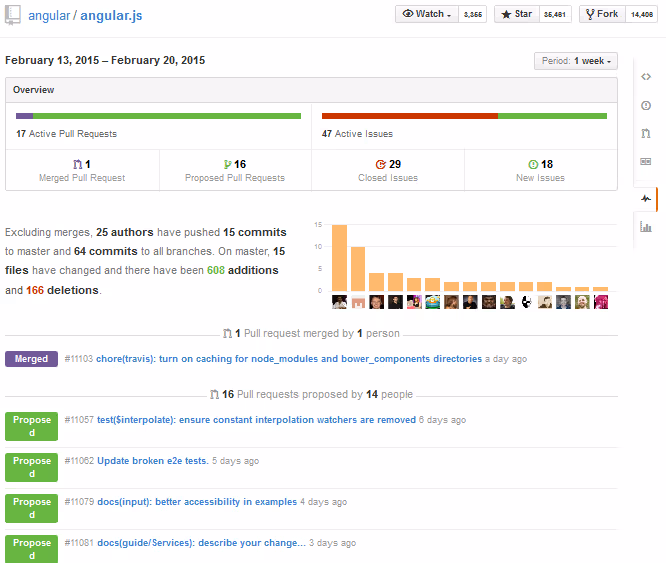Click the 47 Active Issues text
Viewport: 666px width, 563px height.
point(357,134)
